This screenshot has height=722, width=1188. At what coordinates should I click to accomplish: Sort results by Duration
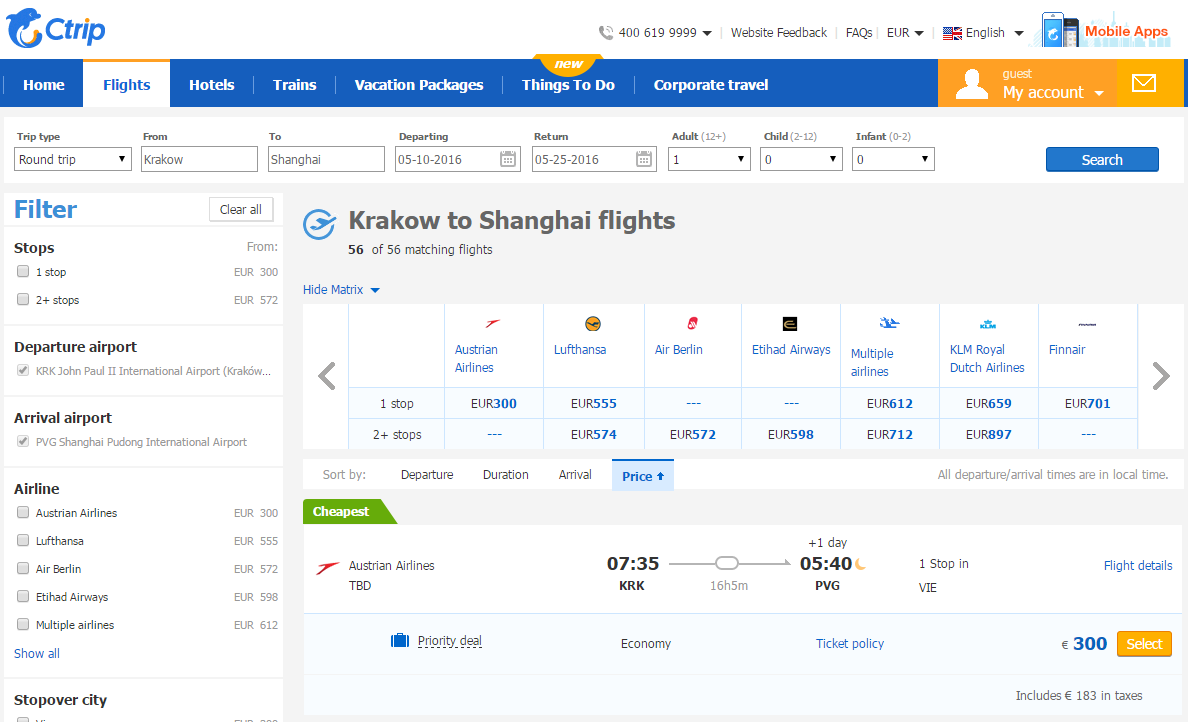tap(505, 474)
